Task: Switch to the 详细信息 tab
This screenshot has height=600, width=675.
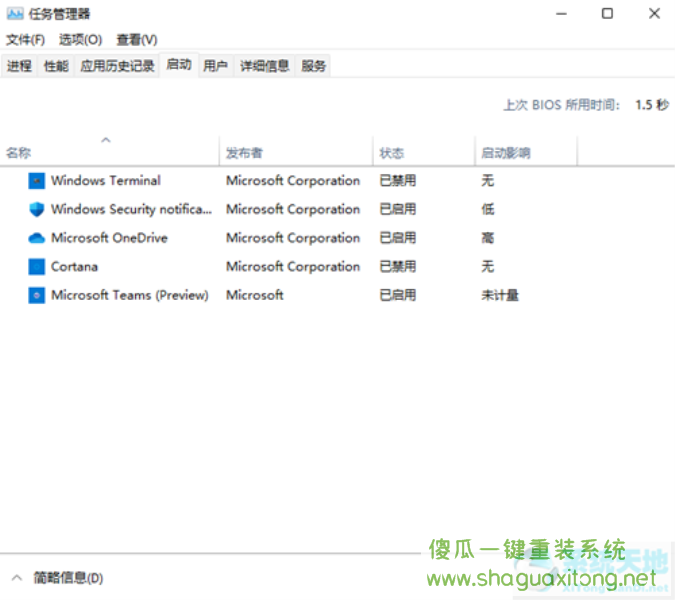Action: coord(264,66)
